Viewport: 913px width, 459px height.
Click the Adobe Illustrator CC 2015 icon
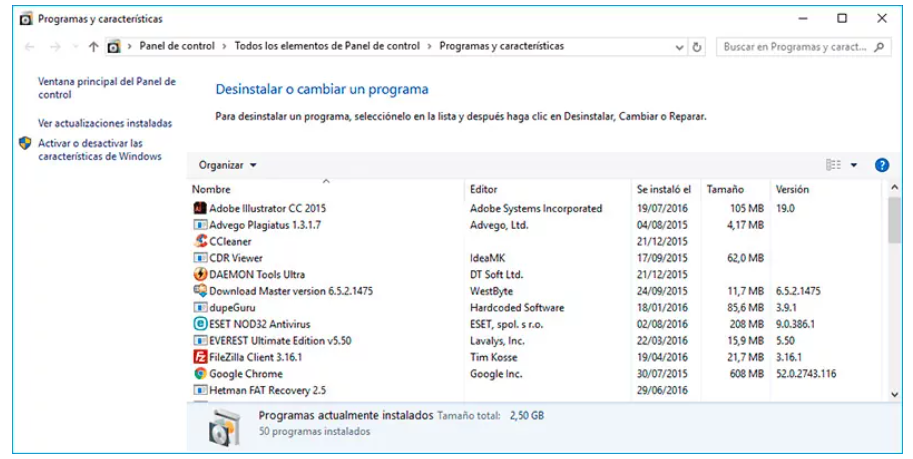pos(200,208)
